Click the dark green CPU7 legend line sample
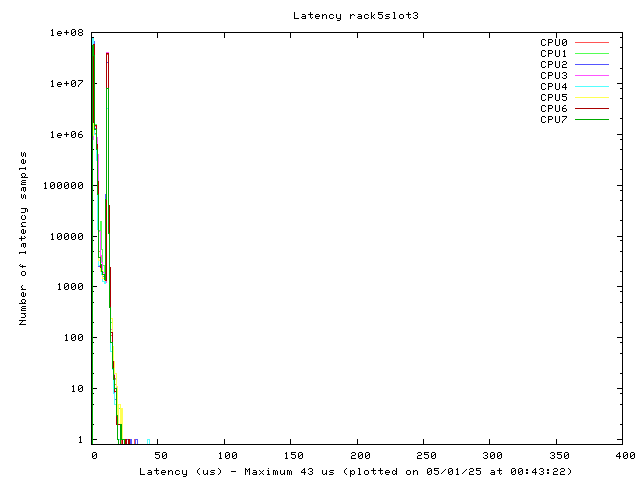The image size is (640, 480). tap(592, 120)
